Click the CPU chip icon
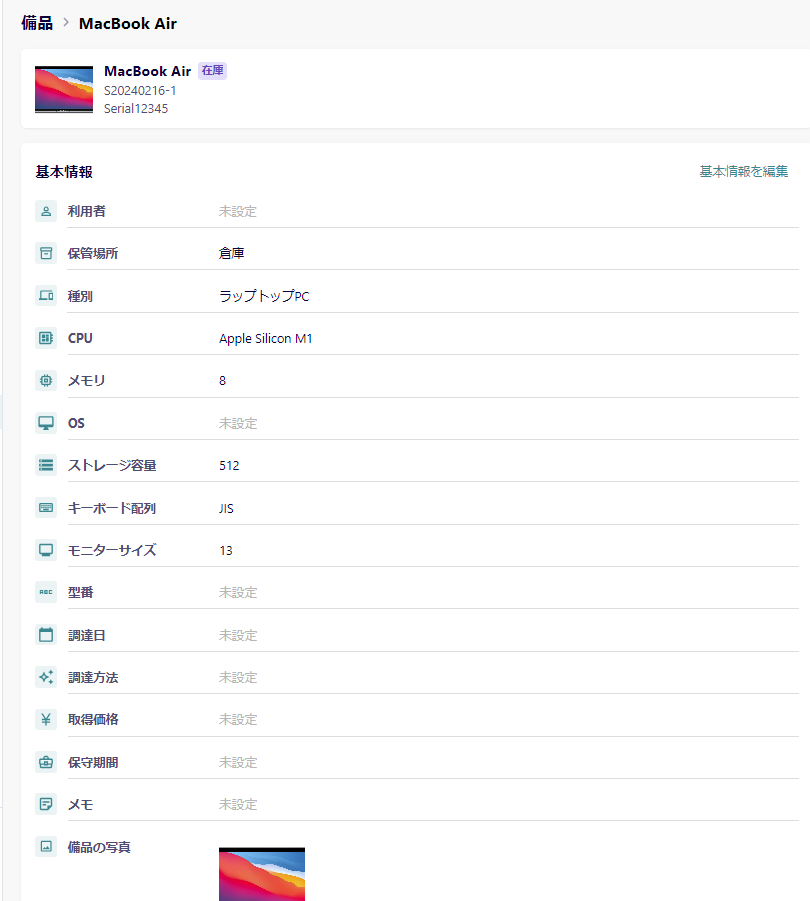The height and width of the screenshot is (901, 810). [46, 338]
